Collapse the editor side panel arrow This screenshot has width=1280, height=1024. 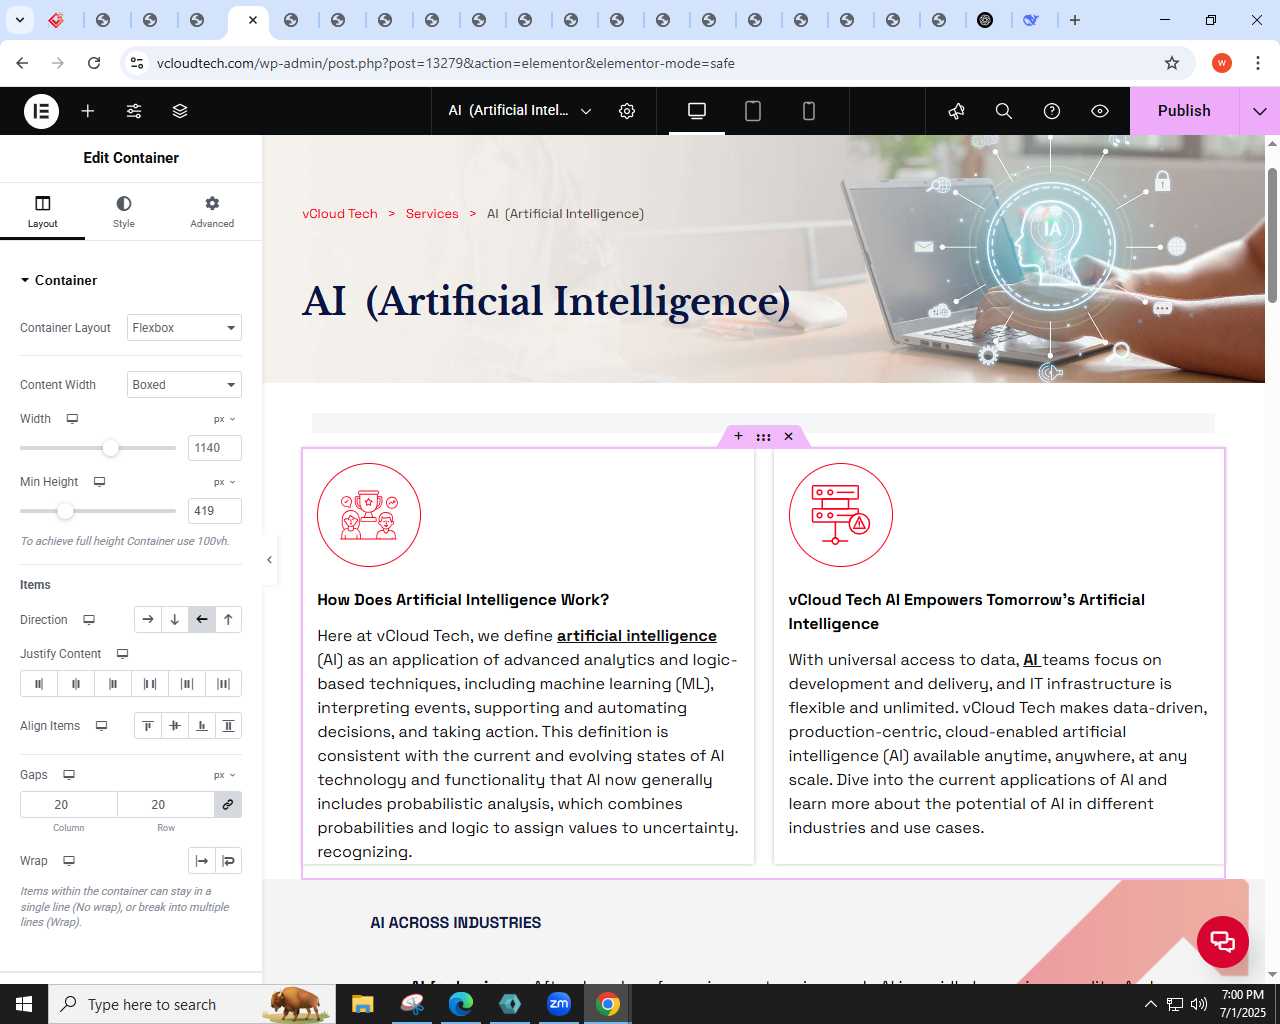(269, 560)
